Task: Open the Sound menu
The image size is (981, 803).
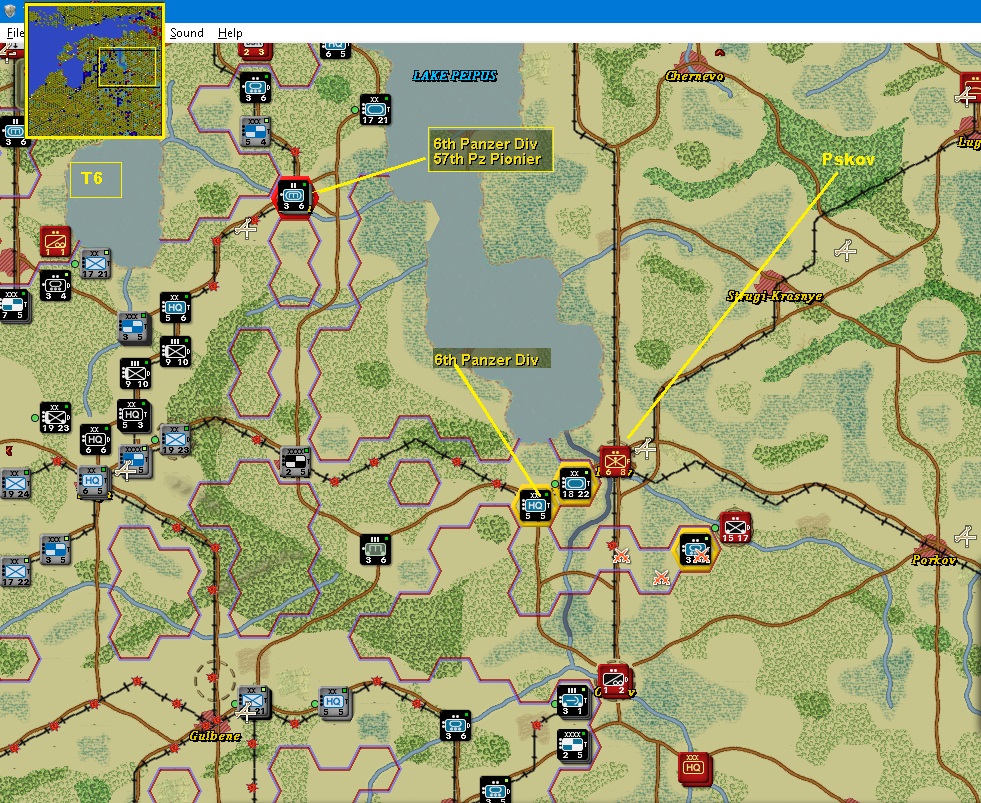Action: (186, 33)
